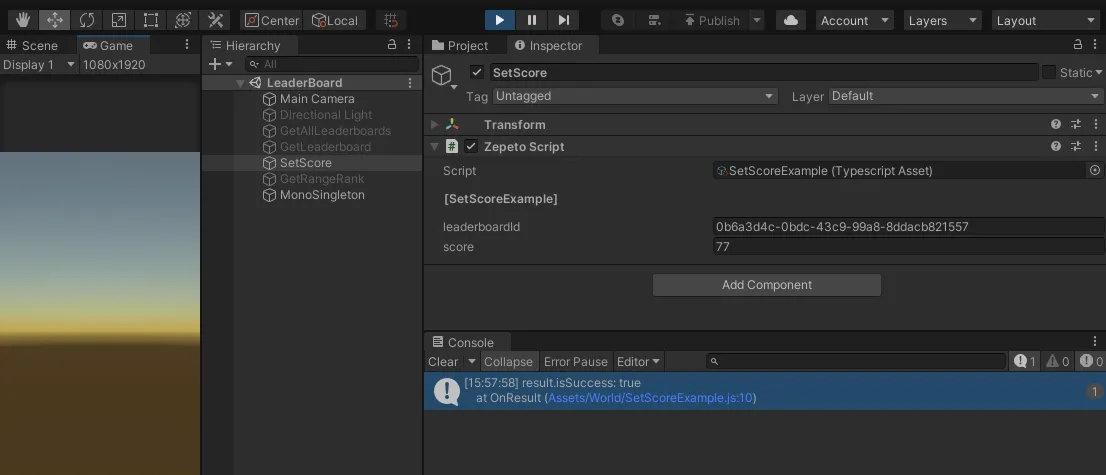The height and width of the screenshot is (475, 1106).
Task: Open Zepeto Script presets icon
Action: tap(1076, 147)
